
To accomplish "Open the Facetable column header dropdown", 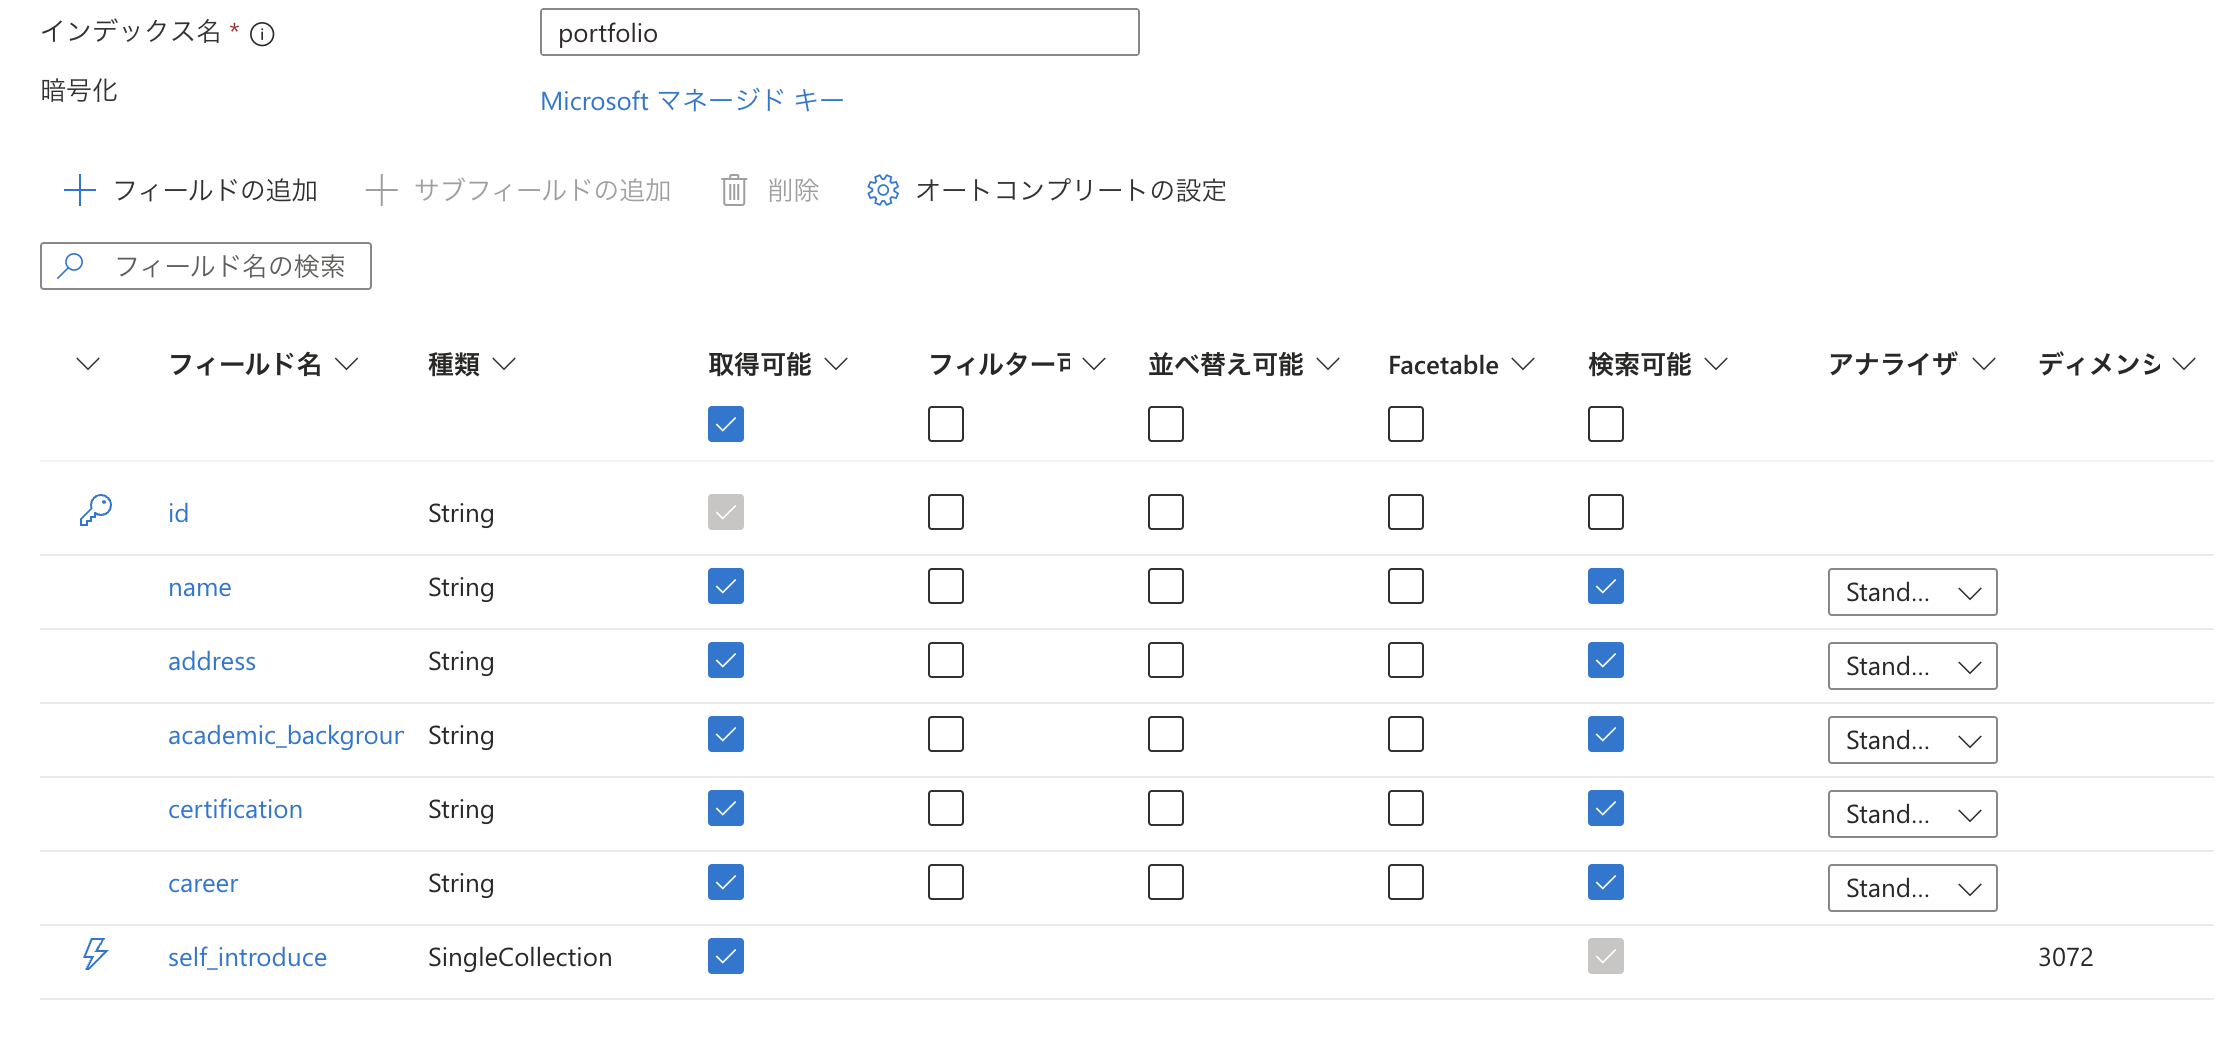I will point(1524,364).
